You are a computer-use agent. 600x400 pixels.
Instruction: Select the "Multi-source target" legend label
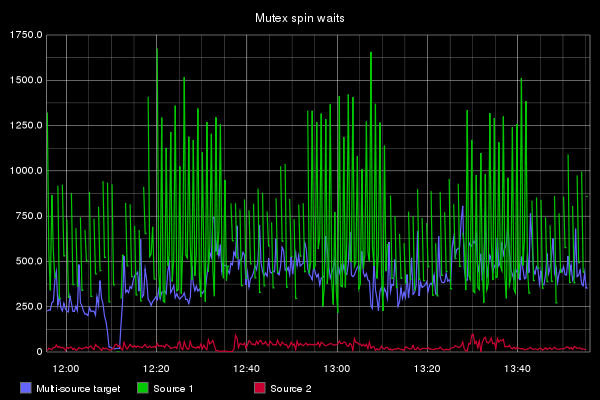pos(78,388)
